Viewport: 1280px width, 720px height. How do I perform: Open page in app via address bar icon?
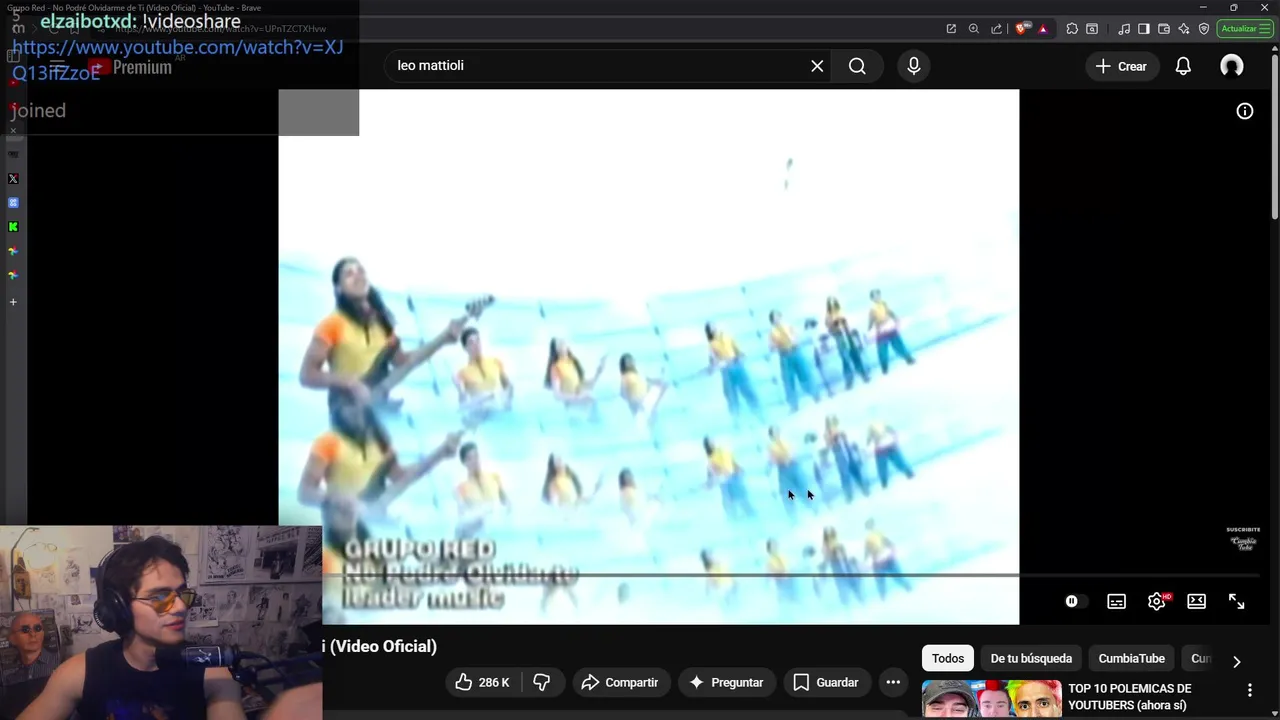(x=951, y=29)
